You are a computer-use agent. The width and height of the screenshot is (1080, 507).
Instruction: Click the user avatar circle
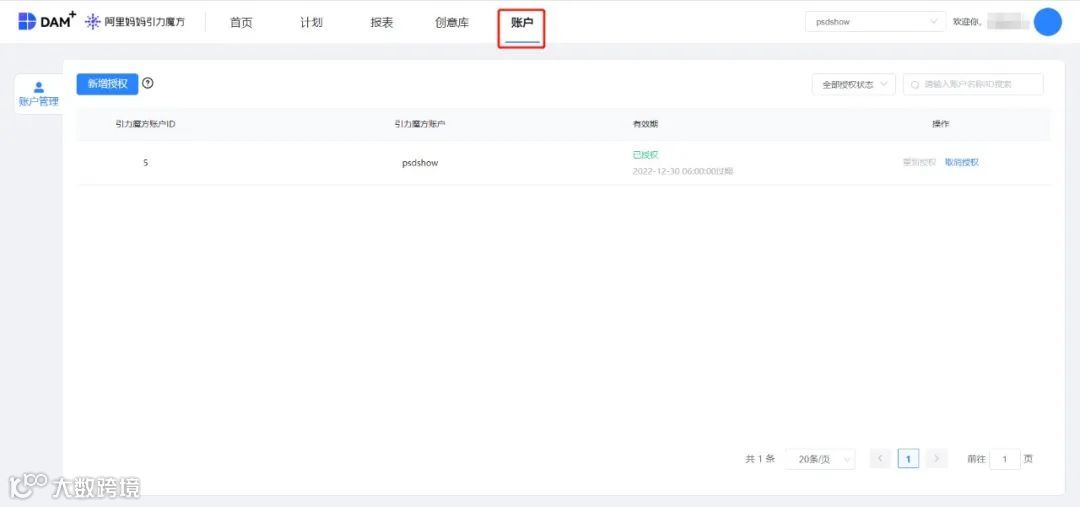point(1048,22)
